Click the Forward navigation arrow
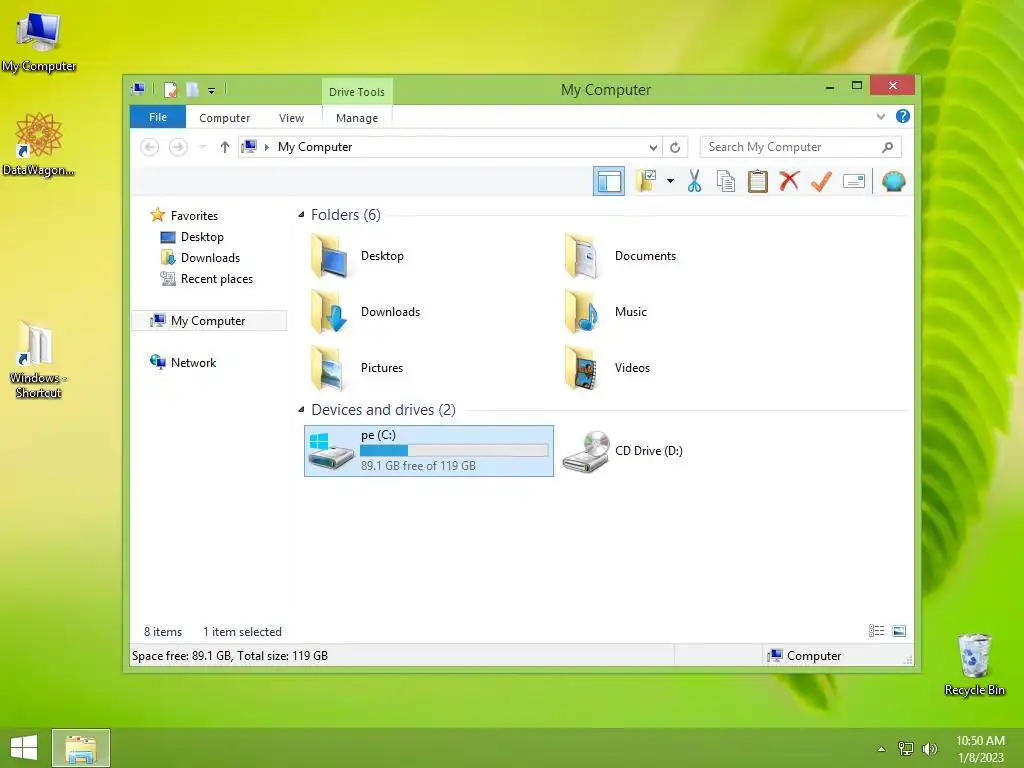The width and height of the screenshot is (1024, 768). [x=178, y=147]
